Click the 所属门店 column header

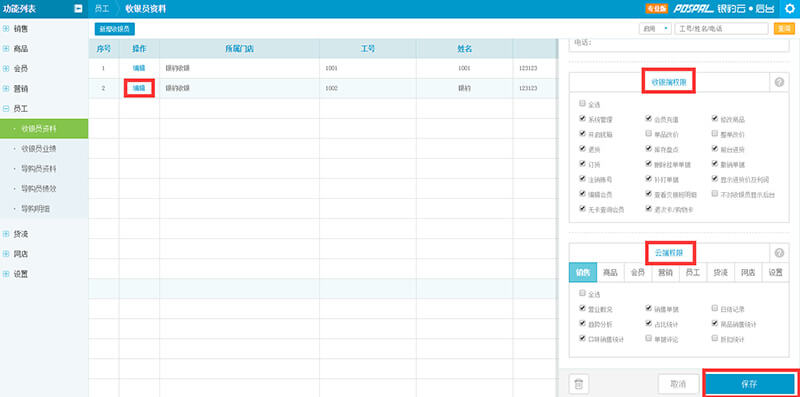coord(239,49)
